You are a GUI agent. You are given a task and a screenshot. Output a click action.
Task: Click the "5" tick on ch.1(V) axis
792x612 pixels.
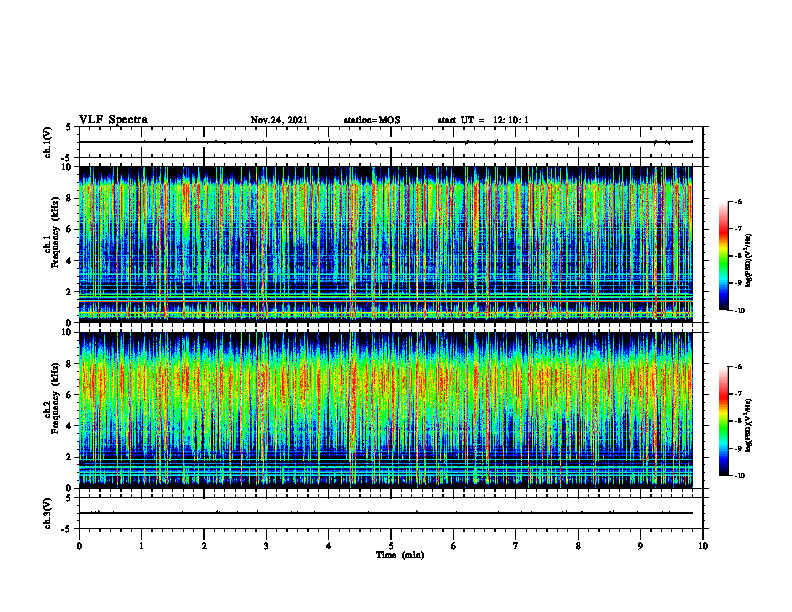click(68, 128)
